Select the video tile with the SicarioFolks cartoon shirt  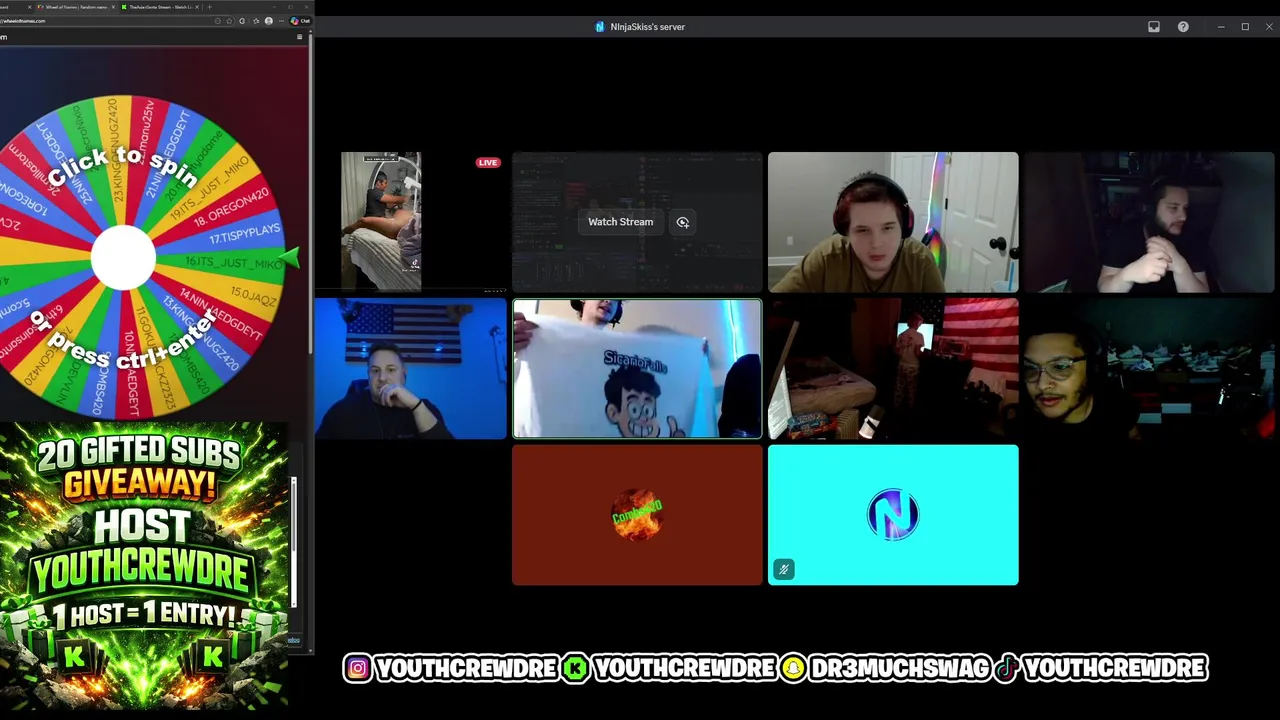pos(637,369)
